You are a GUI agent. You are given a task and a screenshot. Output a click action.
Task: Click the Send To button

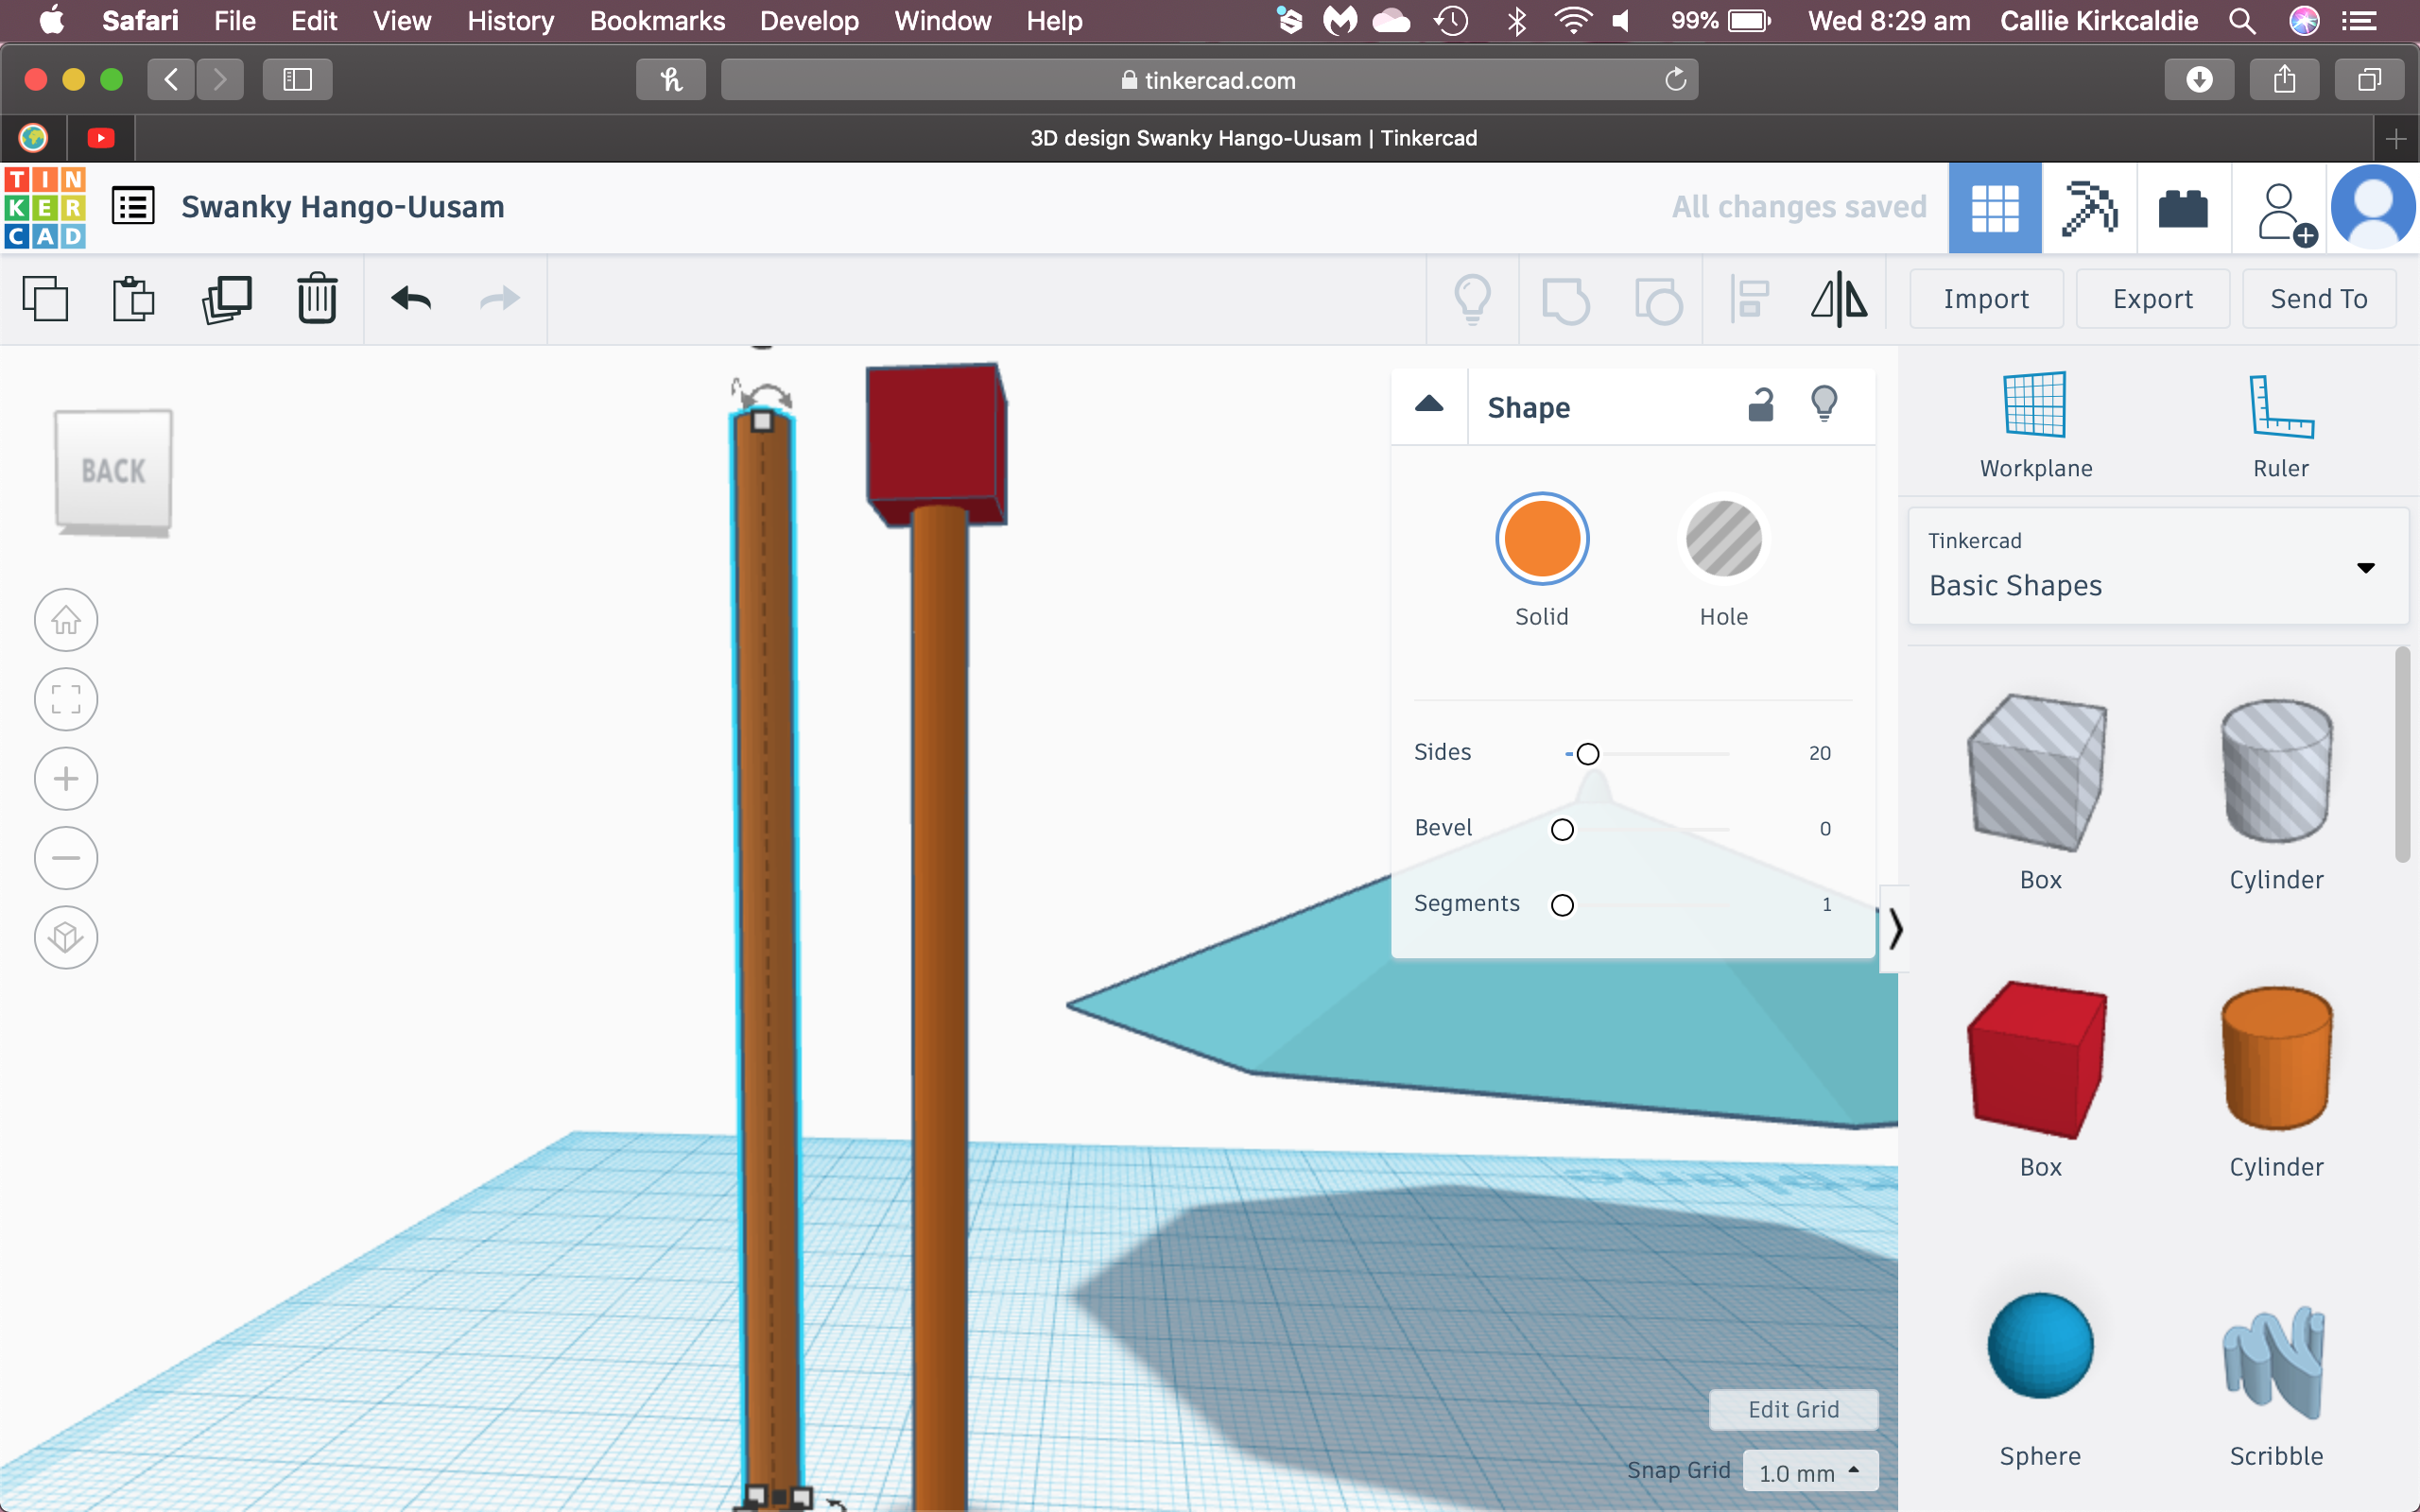[x=2319, y=299]
